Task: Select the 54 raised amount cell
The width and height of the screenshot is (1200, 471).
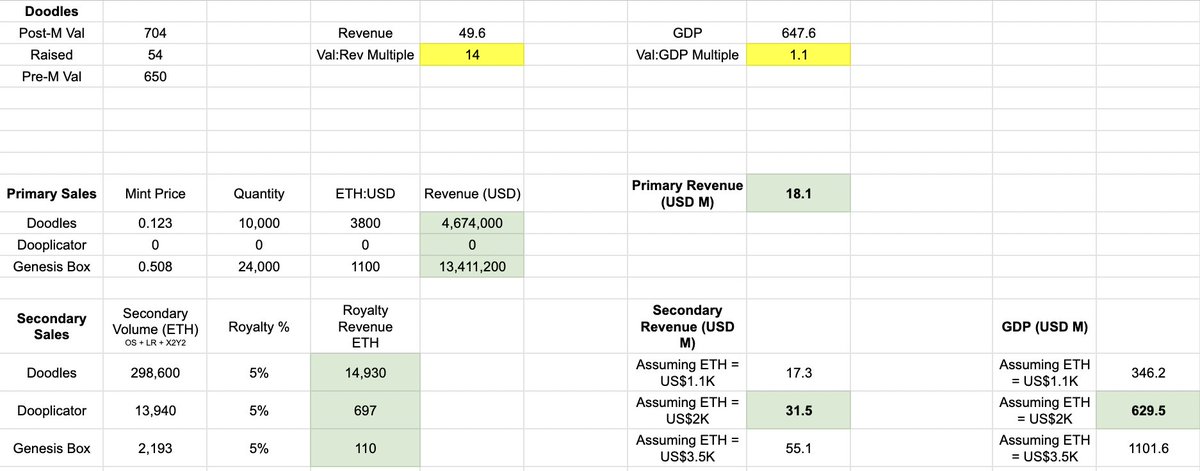Action: 155,55
